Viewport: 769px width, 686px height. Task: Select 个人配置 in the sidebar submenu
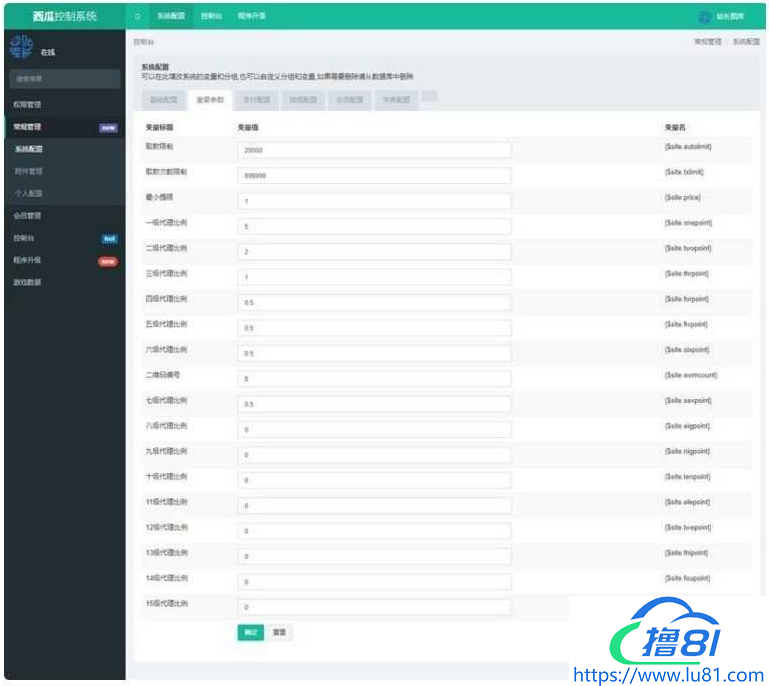[x=29, y=193]
